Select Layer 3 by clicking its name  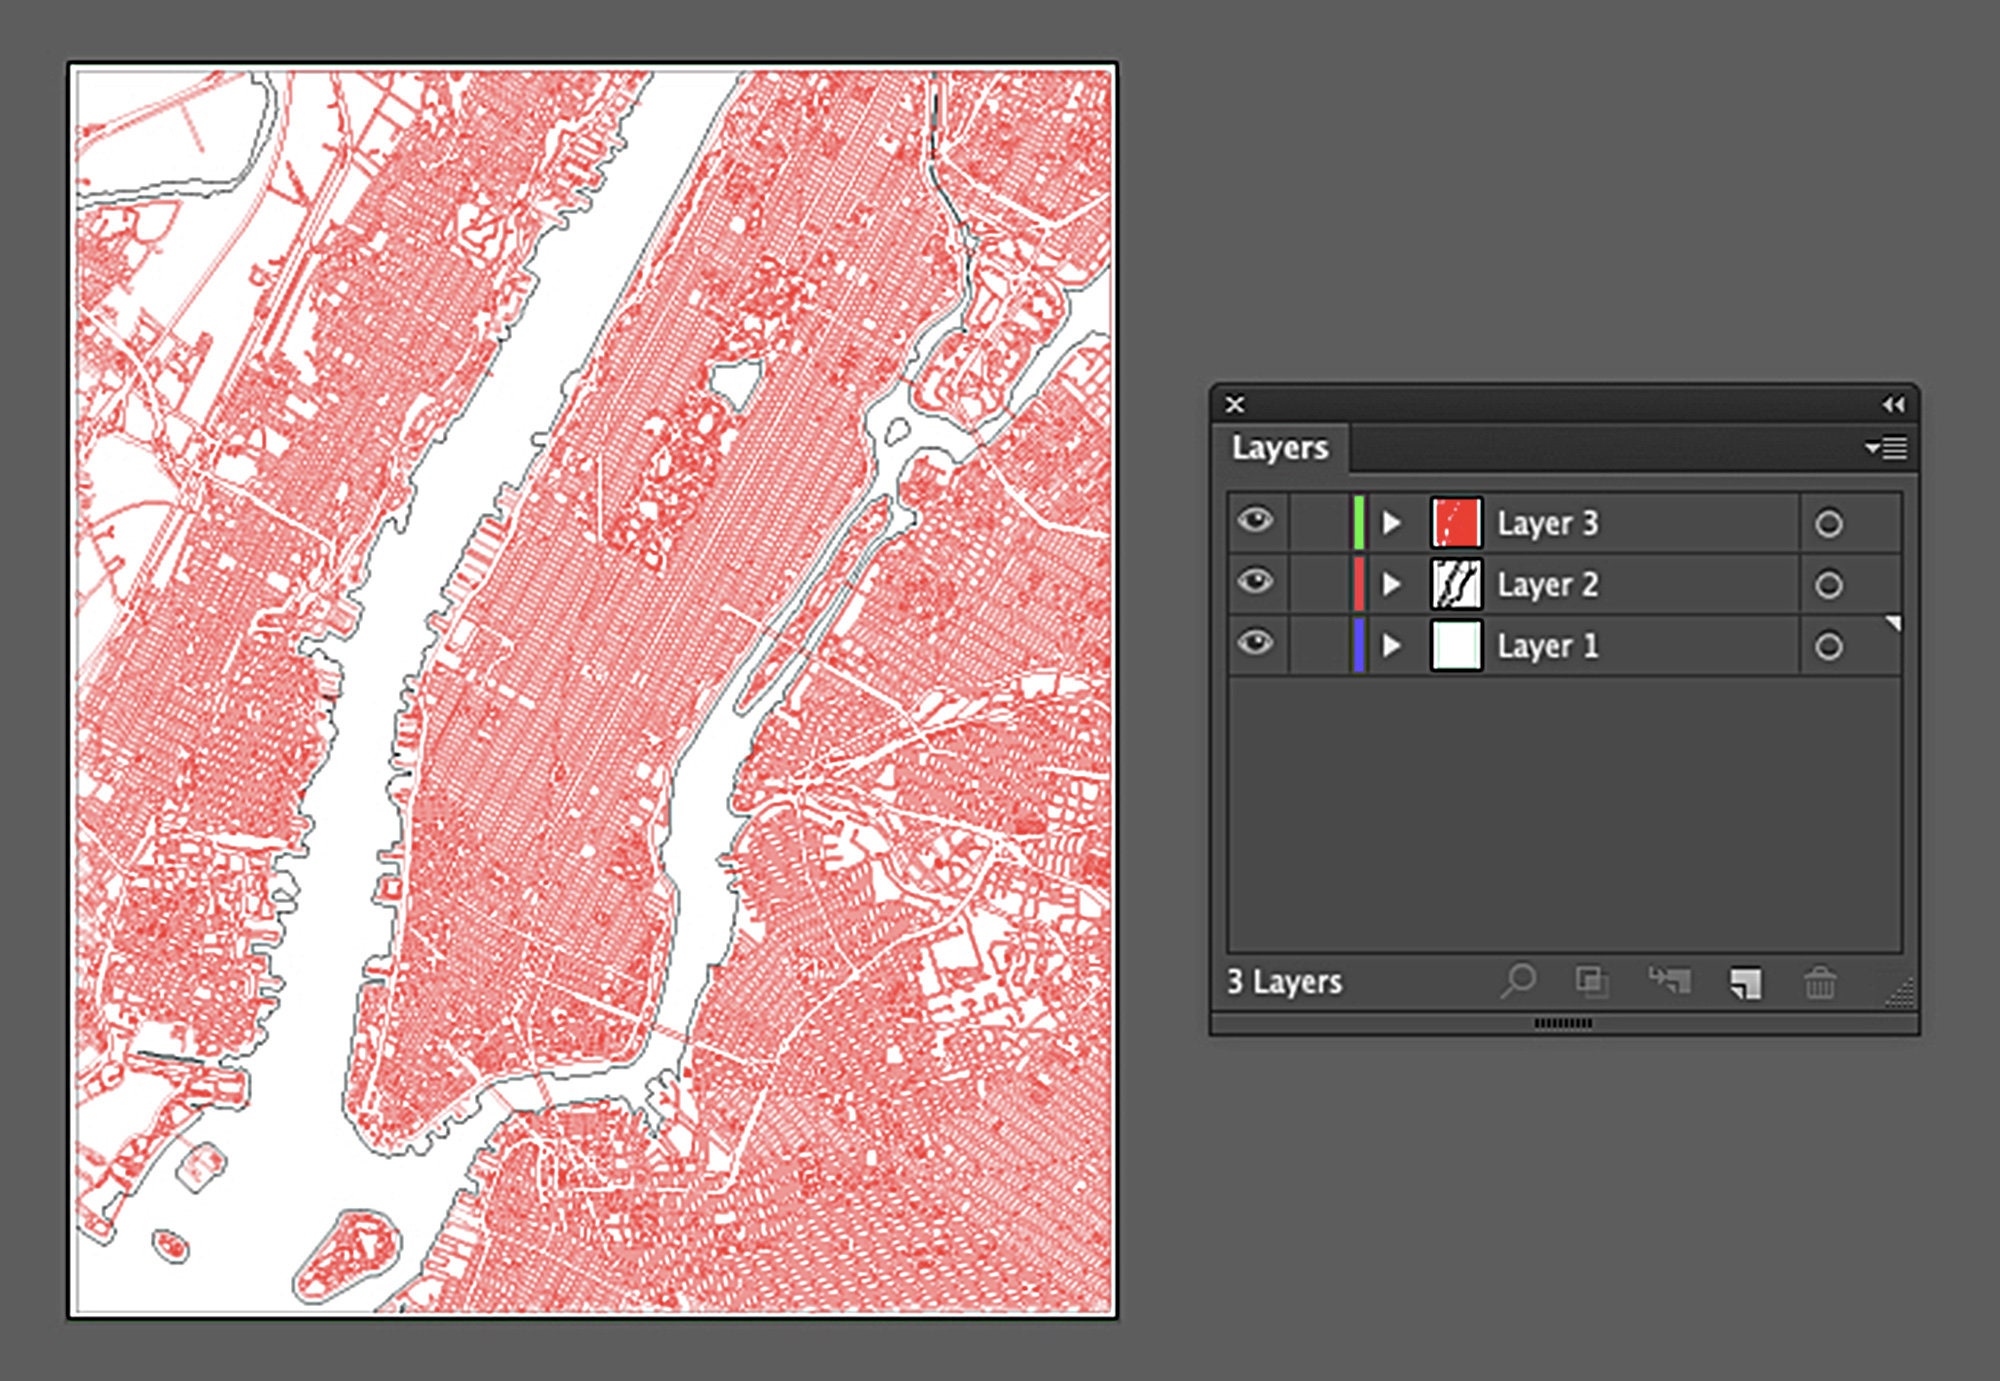point(1548,522)
